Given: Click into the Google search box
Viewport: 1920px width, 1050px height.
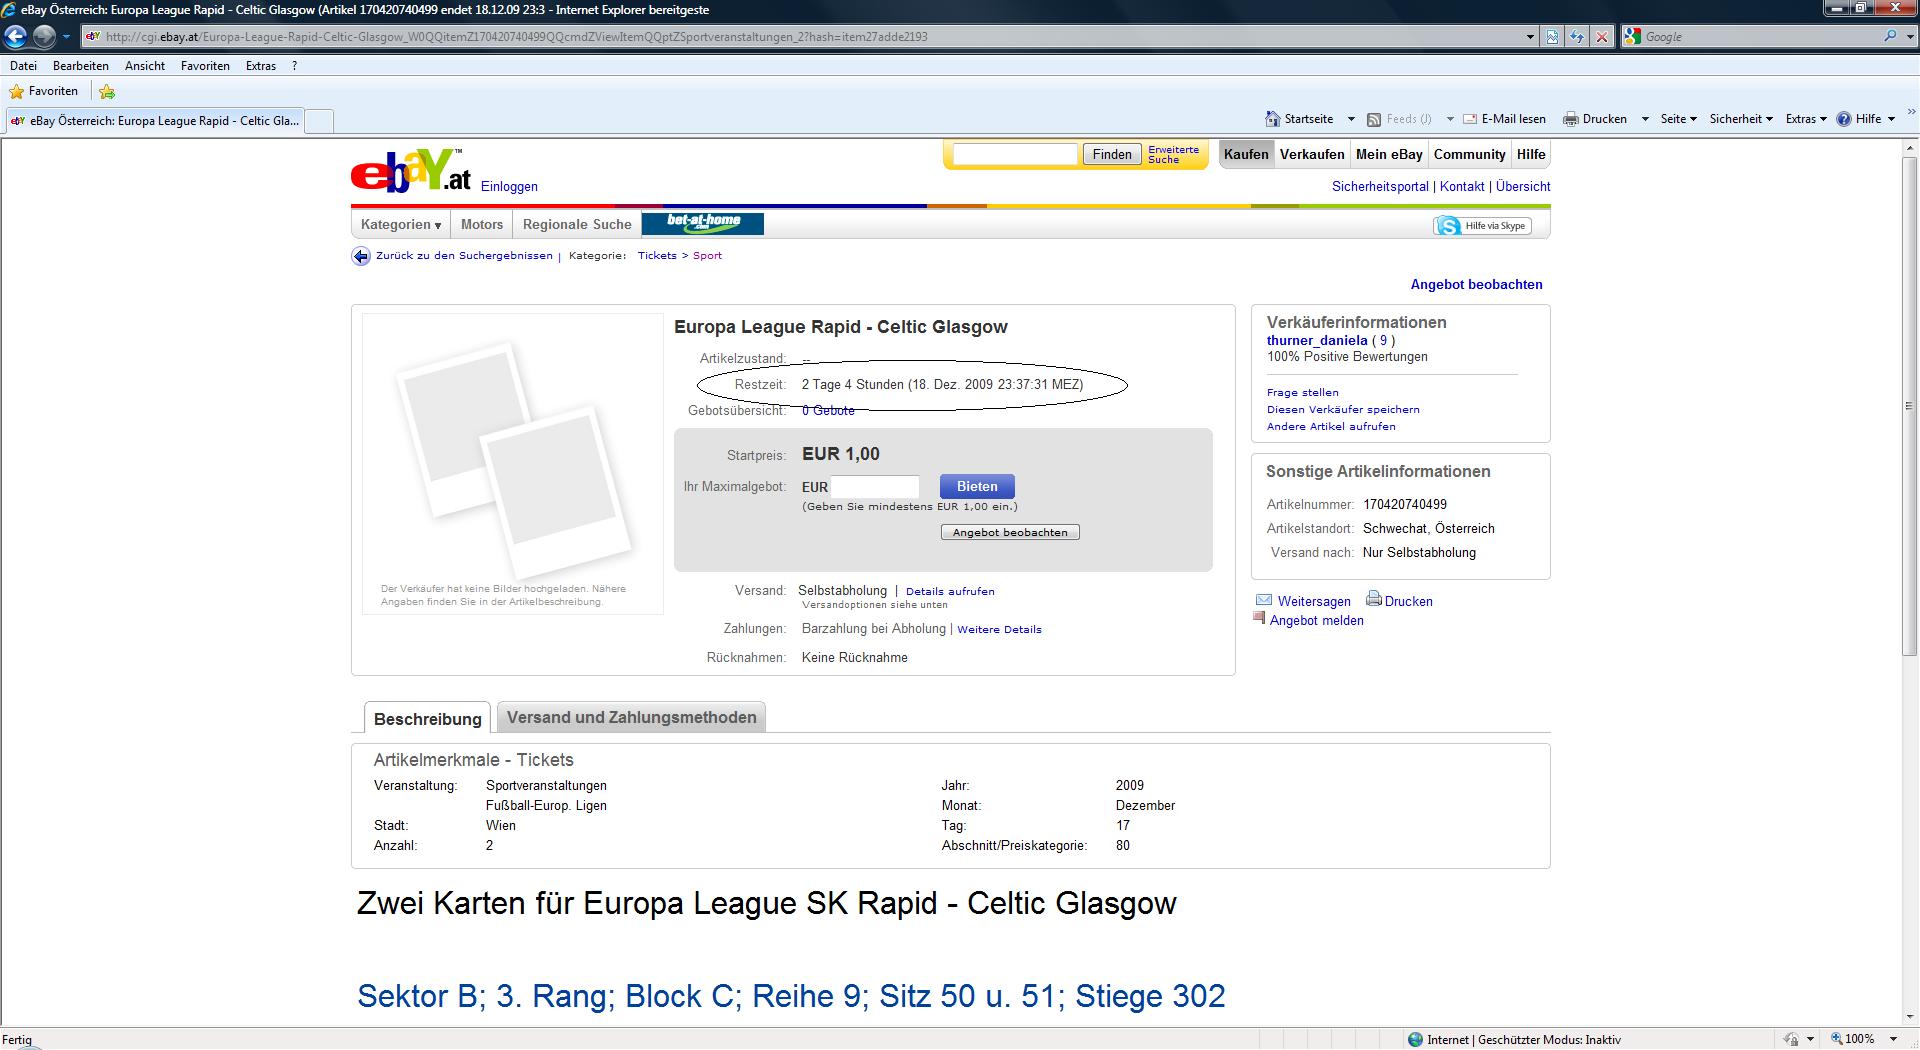Looking at the screenshot, I should (x=1760, y=37).
